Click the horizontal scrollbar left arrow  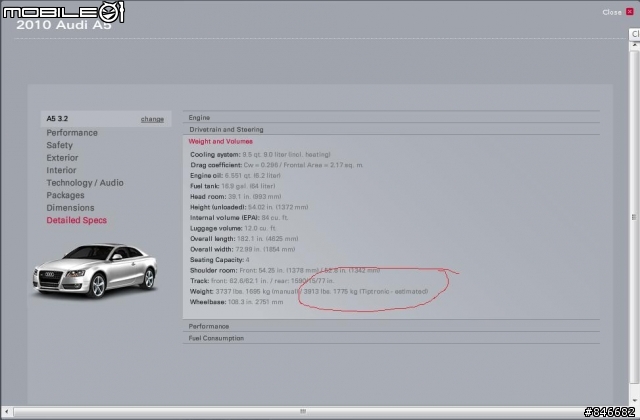[6, 411]
